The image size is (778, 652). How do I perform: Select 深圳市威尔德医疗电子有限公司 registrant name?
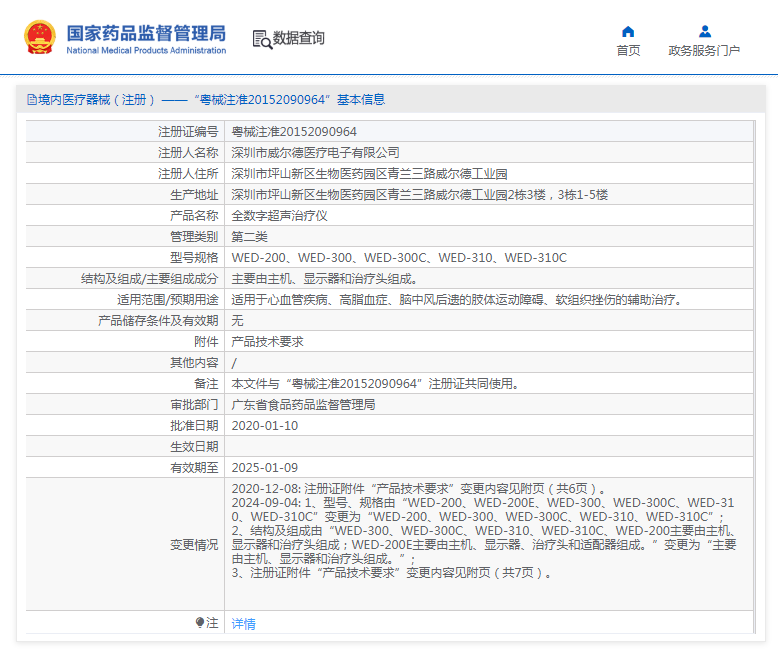click(316, 153)
